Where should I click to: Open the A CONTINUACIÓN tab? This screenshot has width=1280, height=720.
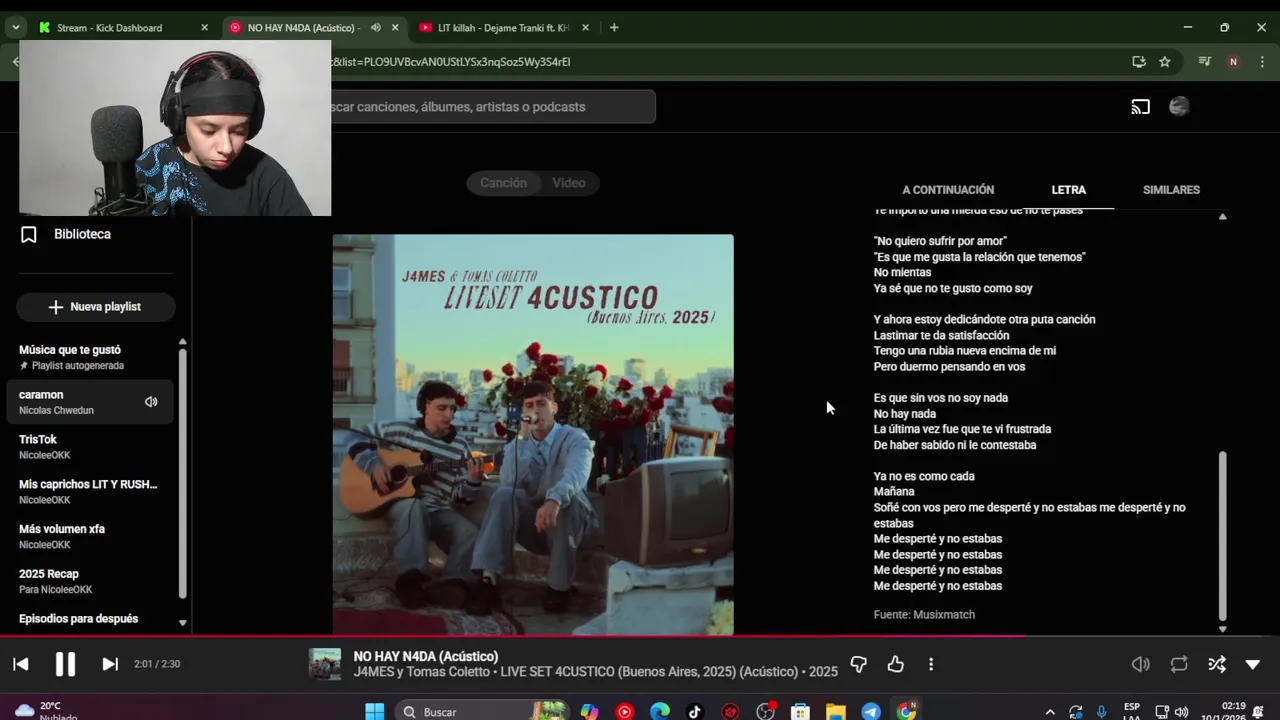[x=948, y=190]
